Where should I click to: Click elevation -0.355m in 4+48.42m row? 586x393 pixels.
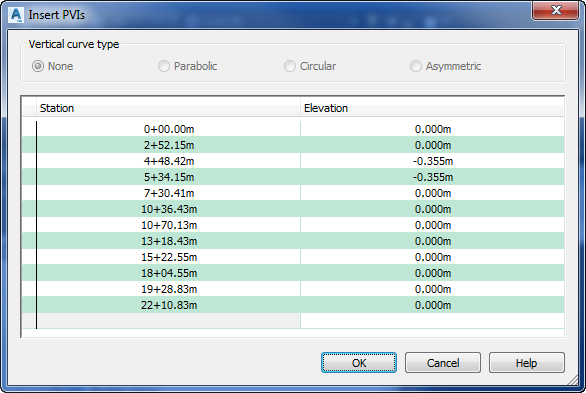pos(432,161)
